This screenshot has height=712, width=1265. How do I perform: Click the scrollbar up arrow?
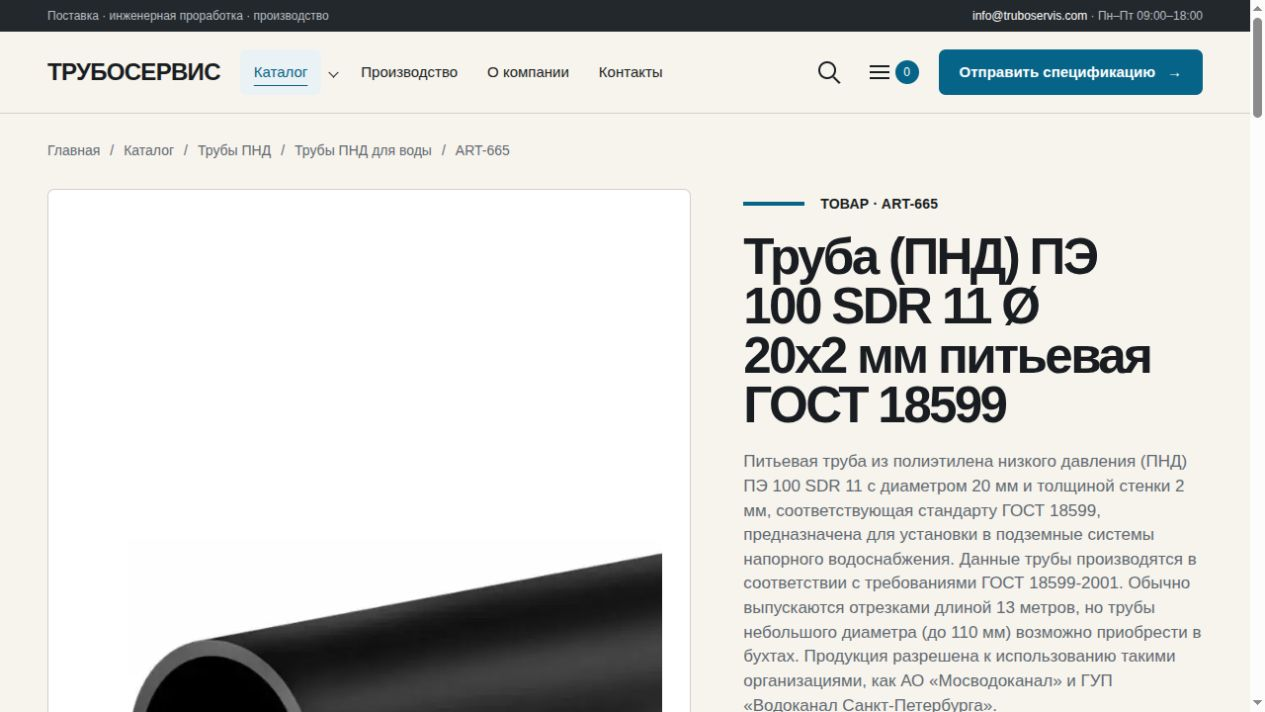click(x=1257, y=8)
